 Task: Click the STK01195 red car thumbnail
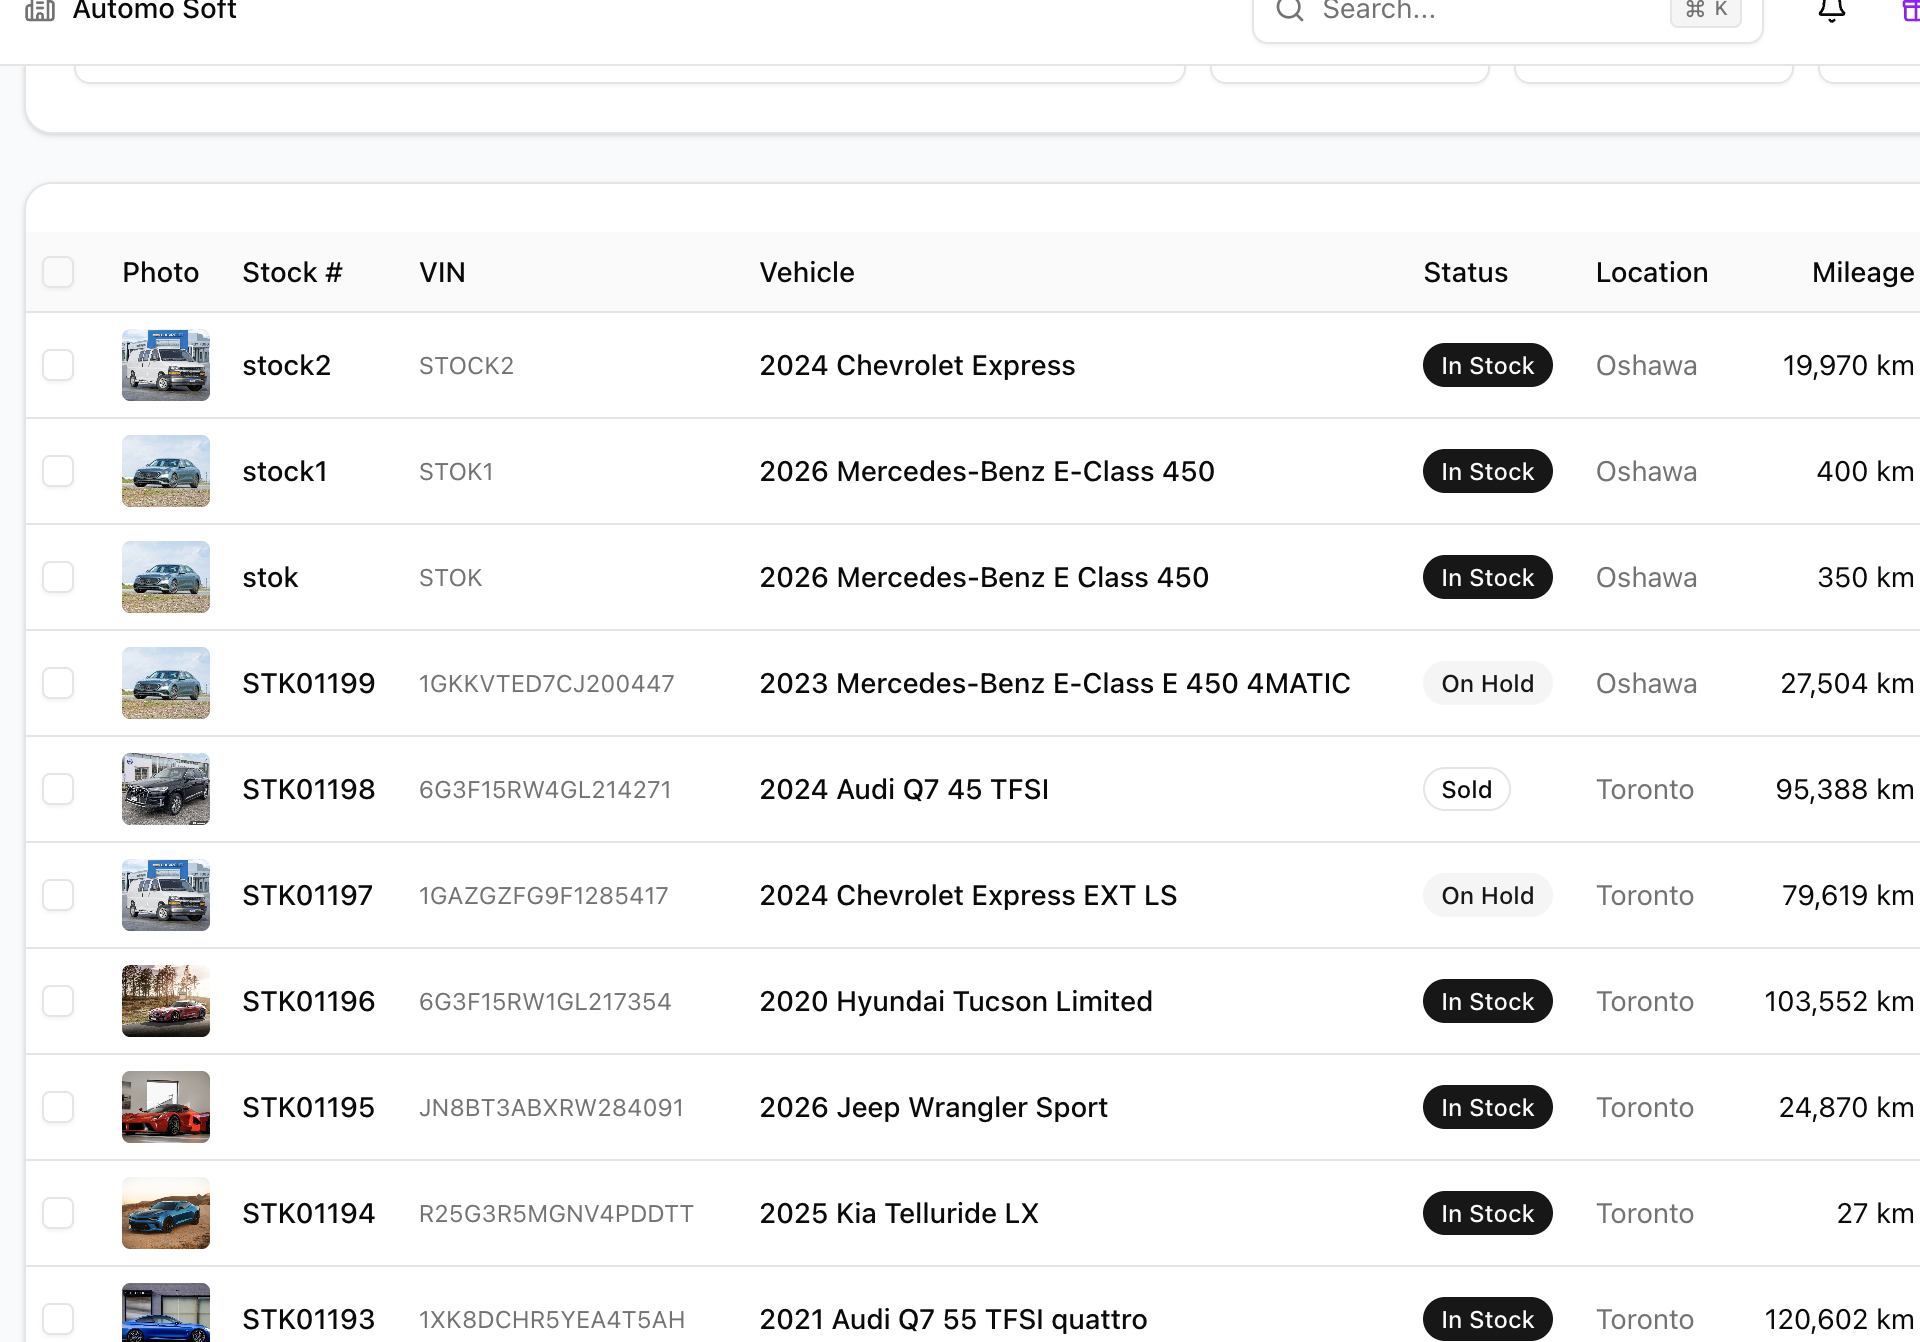coord(166,1107)
